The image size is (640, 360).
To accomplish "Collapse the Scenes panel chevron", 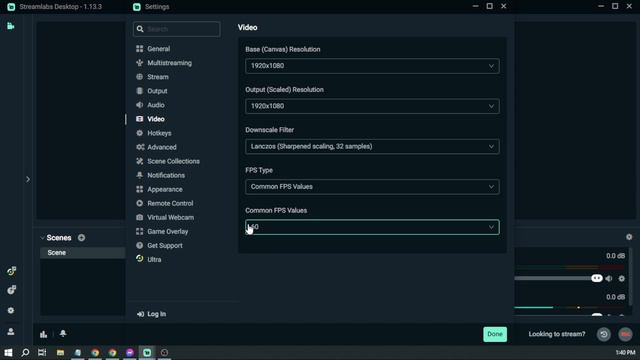I will point(42,238).
